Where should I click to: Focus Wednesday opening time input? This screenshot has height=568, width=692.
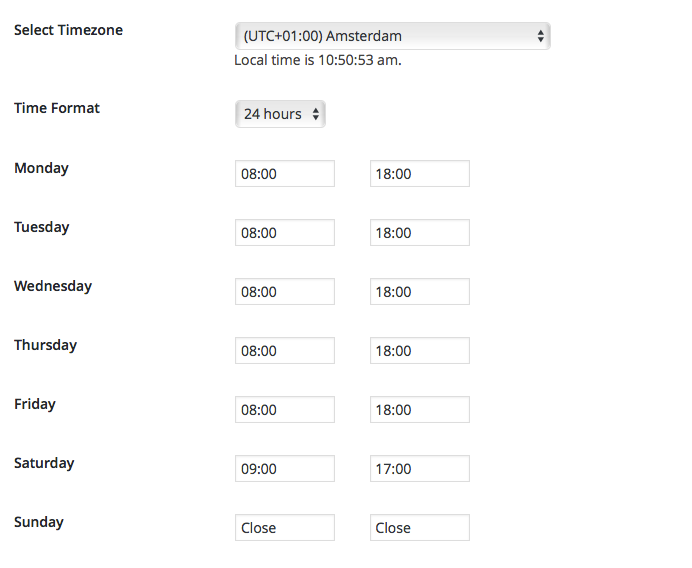pos(285,292)
